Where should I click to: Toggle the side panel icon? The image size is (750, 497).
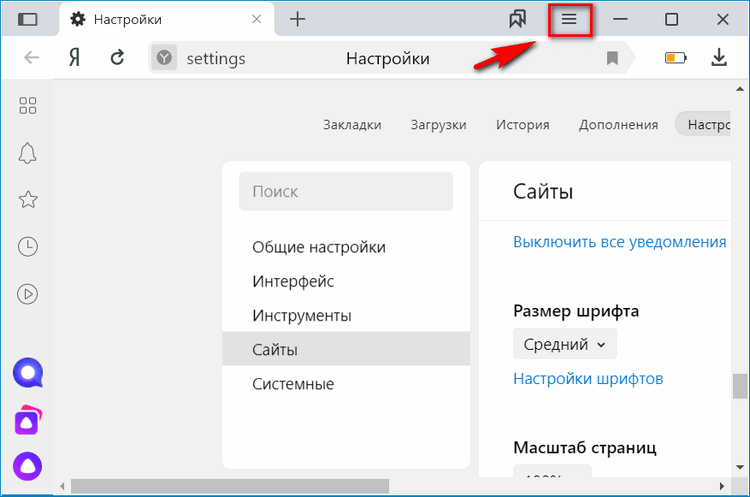[x=28, y=19]
